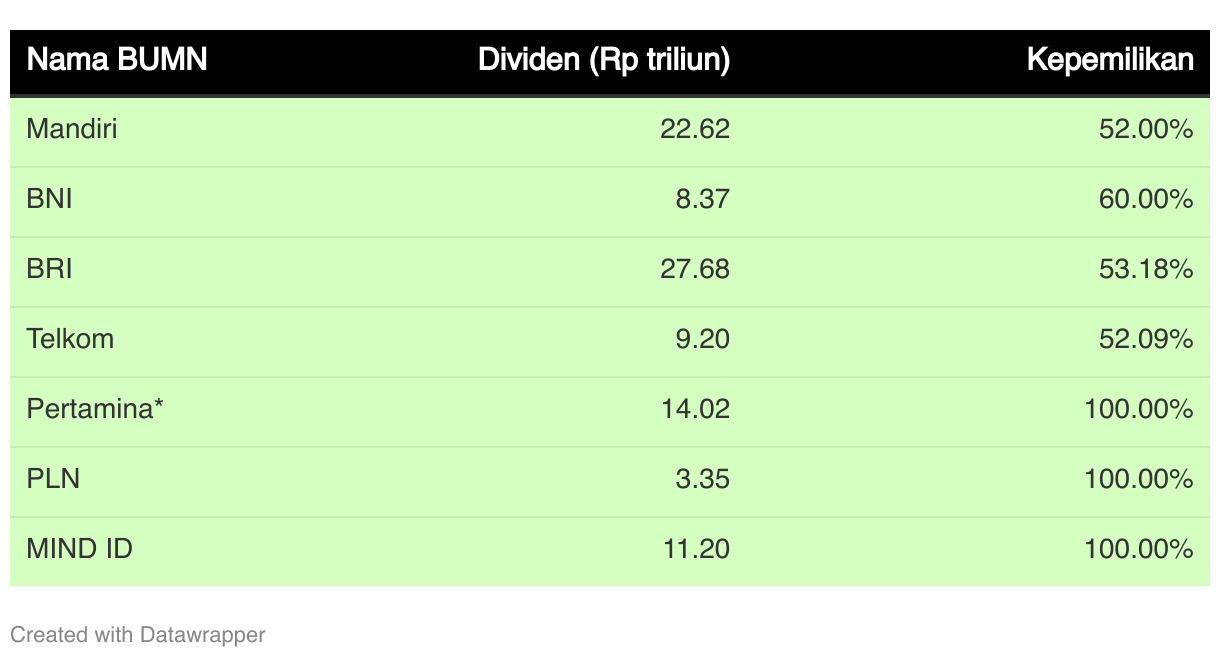This screenshot has width=1220, height=658.
Task: Select the PLN row name
Action: tap(53, 479)
